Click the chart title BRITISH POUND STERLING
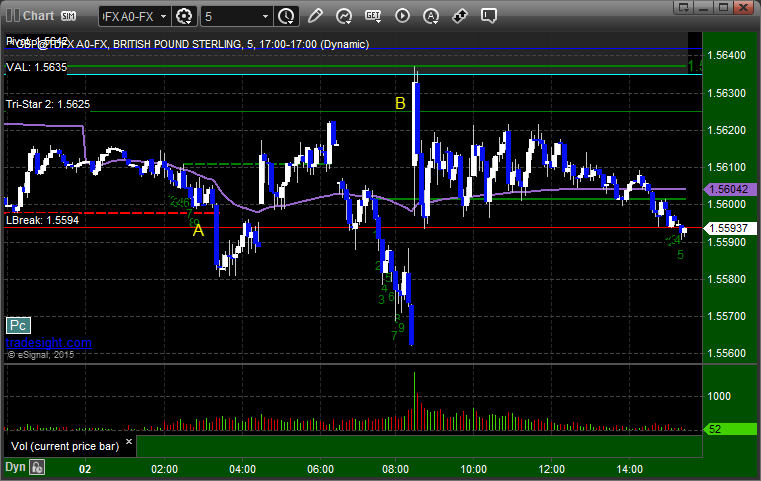The image size is (761, 481). pyautogui.click(x=177, y=44)
